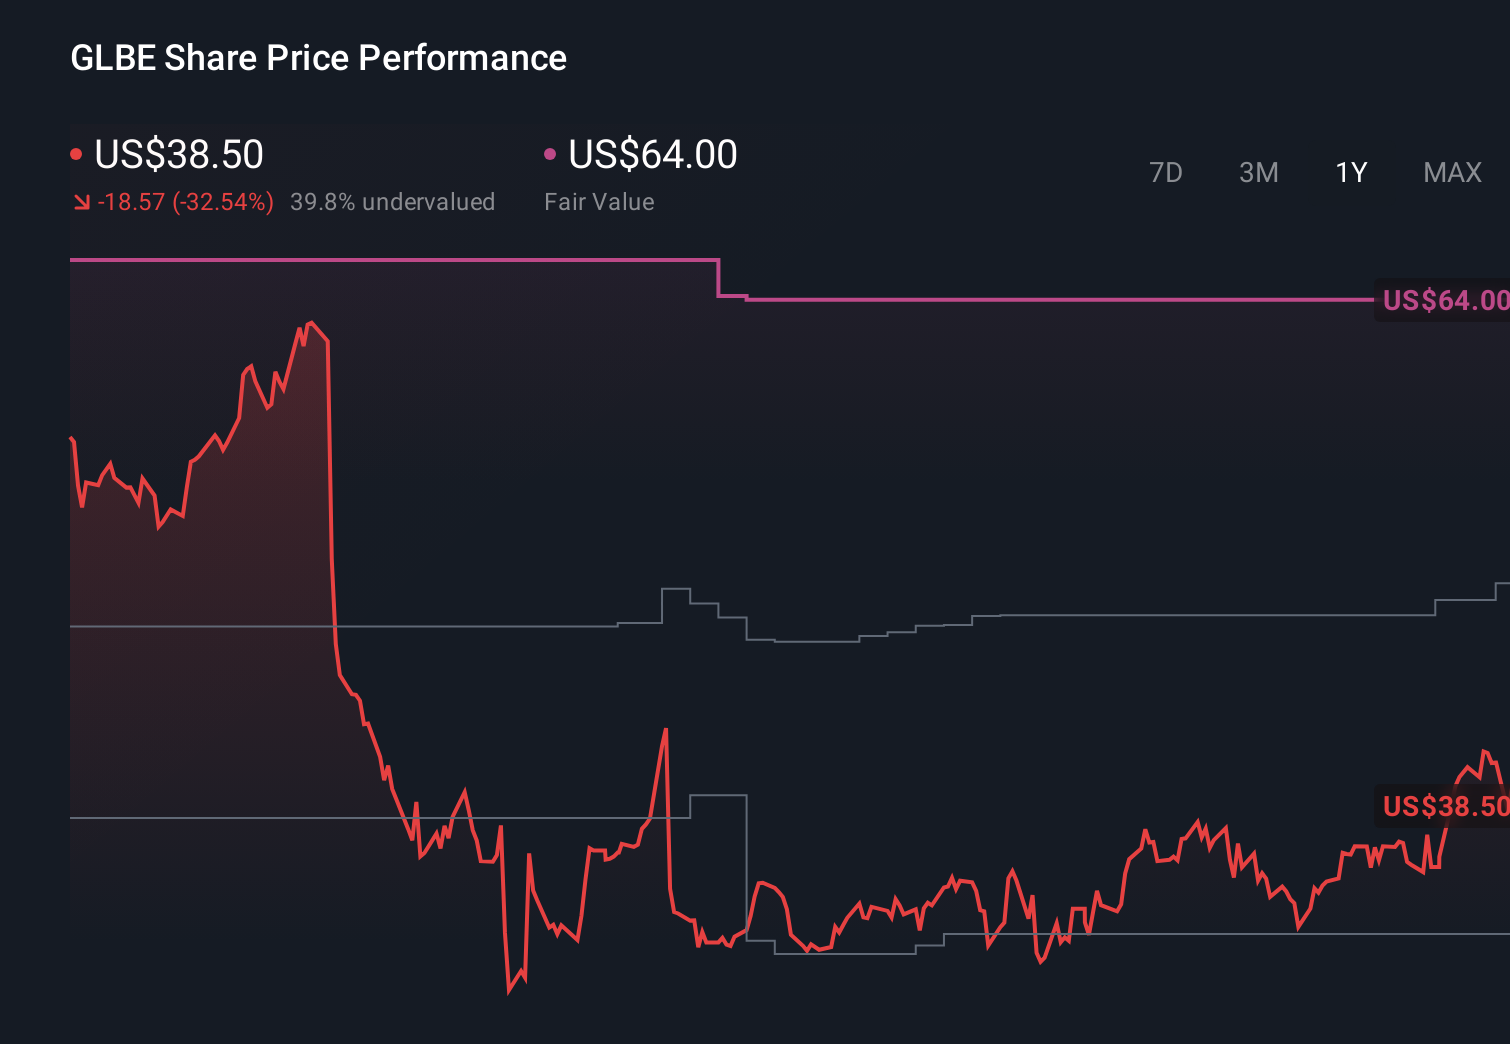Click the 39.8% undervalued link
Viewport: 1510px width, 1044px height.
393,202
